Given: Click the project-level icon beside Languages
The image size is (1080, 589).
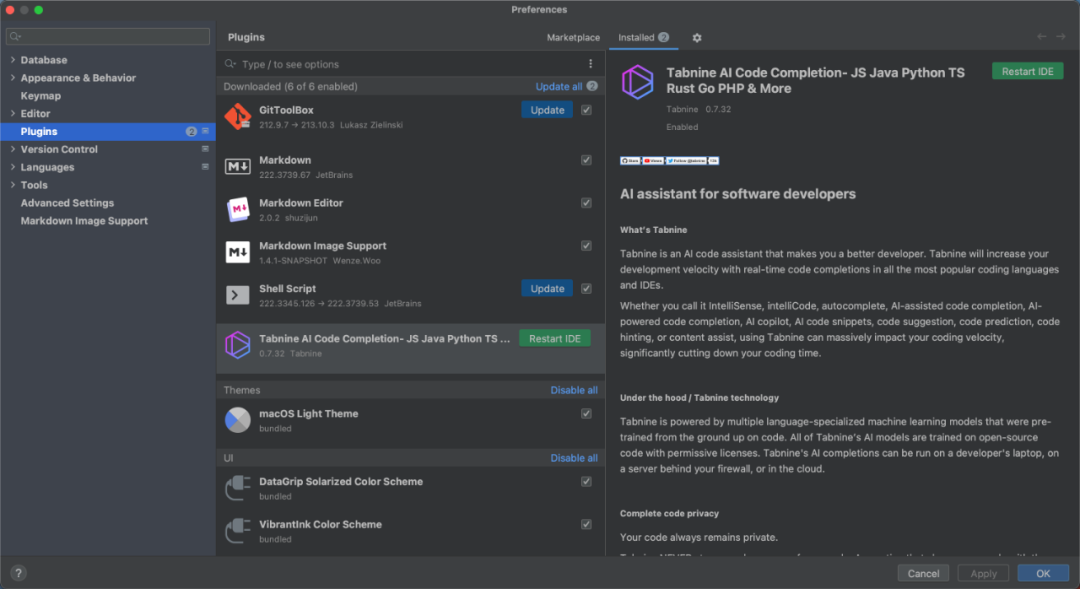Looking at the screenshot, I should [205, 167].
